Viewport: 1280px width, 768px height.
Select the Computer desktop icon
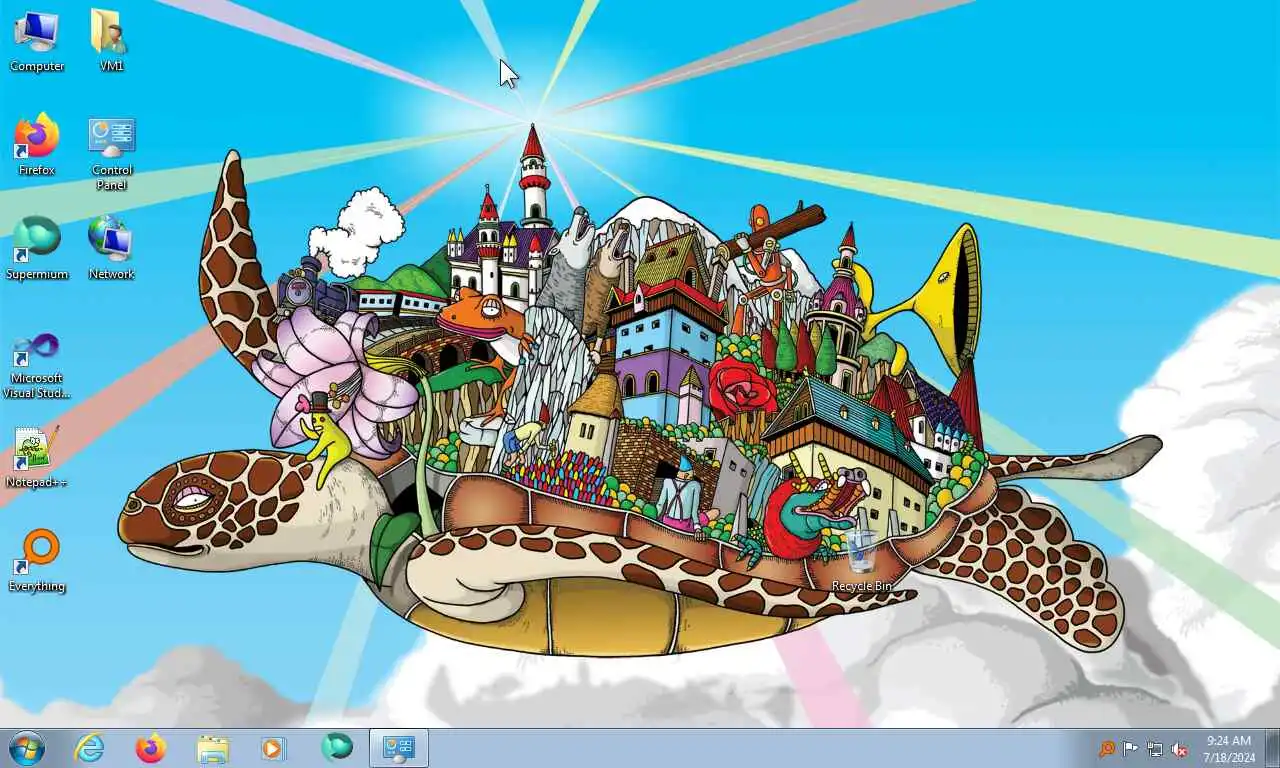pos(37,40)
